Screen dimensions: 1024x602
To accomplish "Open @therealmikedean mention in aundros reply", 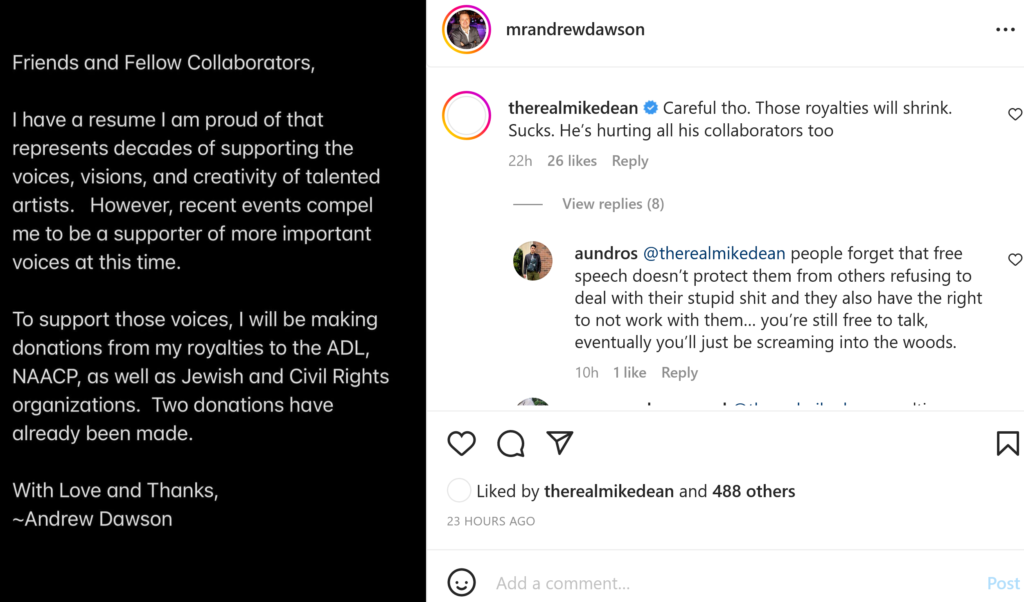I will (713, 254).
